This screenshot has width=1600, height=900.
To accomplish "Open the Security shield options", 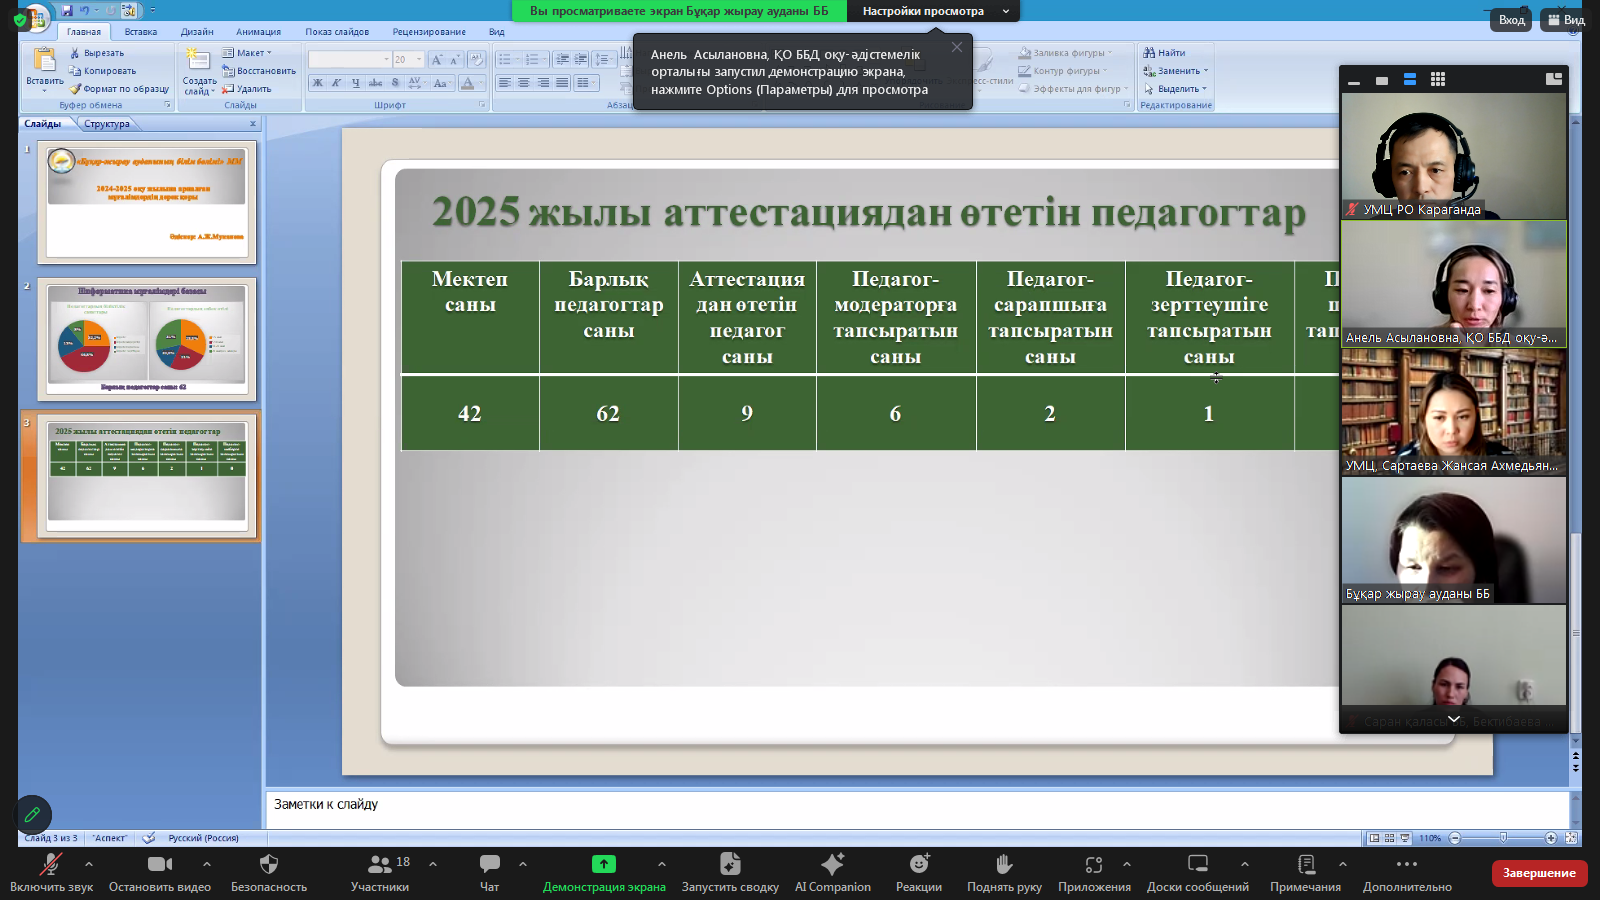I will pyautogui.click(x=268, y=865).
